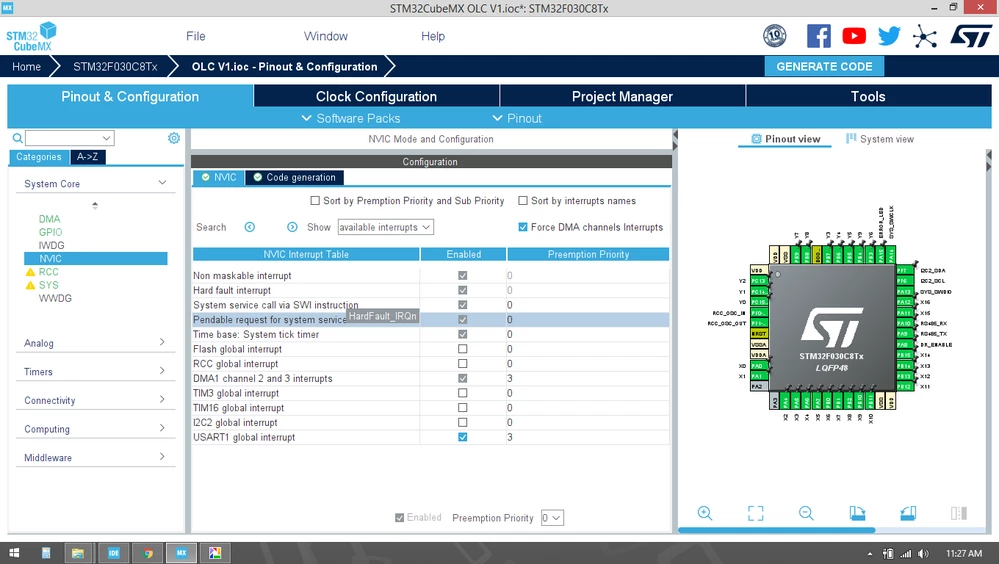999x564 pixels.
Task: Click the Twitter bird icon
Action: (889, 36)
